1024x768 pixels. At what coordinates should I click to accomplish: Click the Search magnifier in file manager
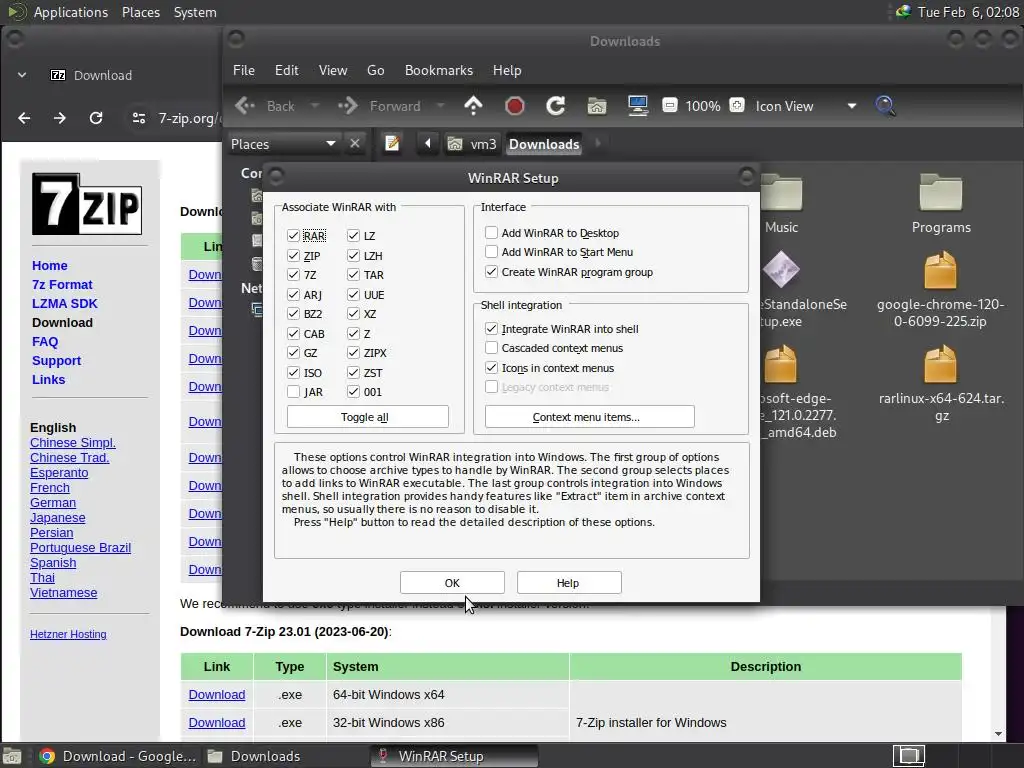click(x=885, y=106)
